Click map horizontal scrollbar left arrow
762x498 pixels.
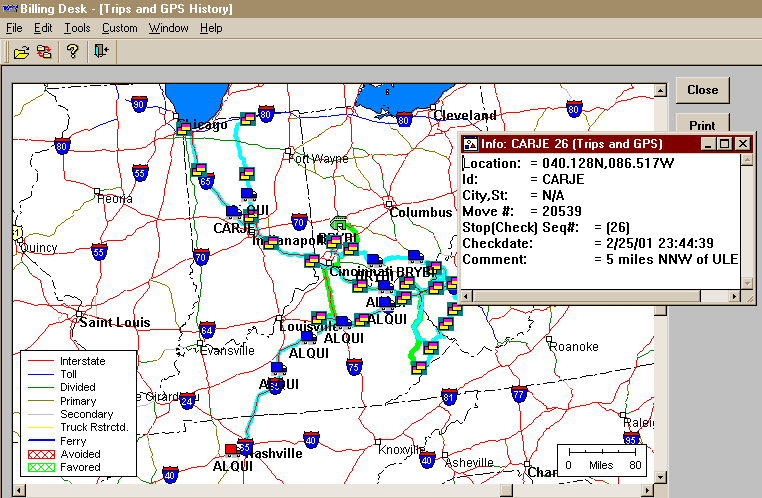[18, 490]
